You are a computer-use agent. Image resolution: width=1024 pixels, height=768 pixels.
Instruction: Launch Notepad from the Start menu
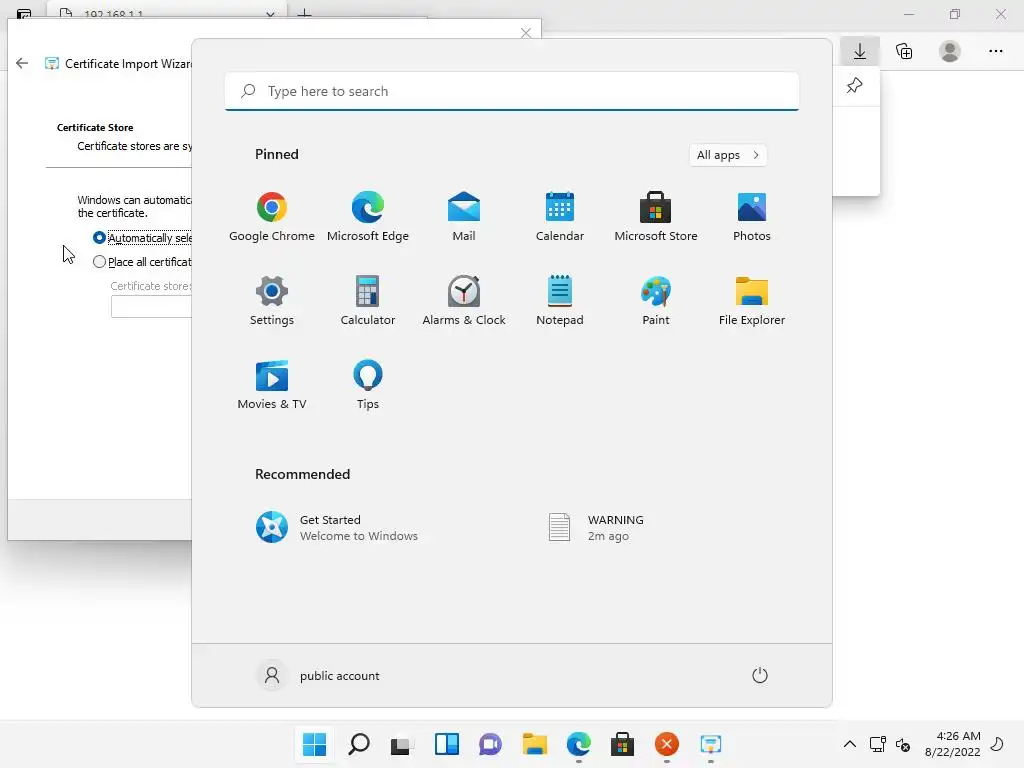tap(560, 301)
